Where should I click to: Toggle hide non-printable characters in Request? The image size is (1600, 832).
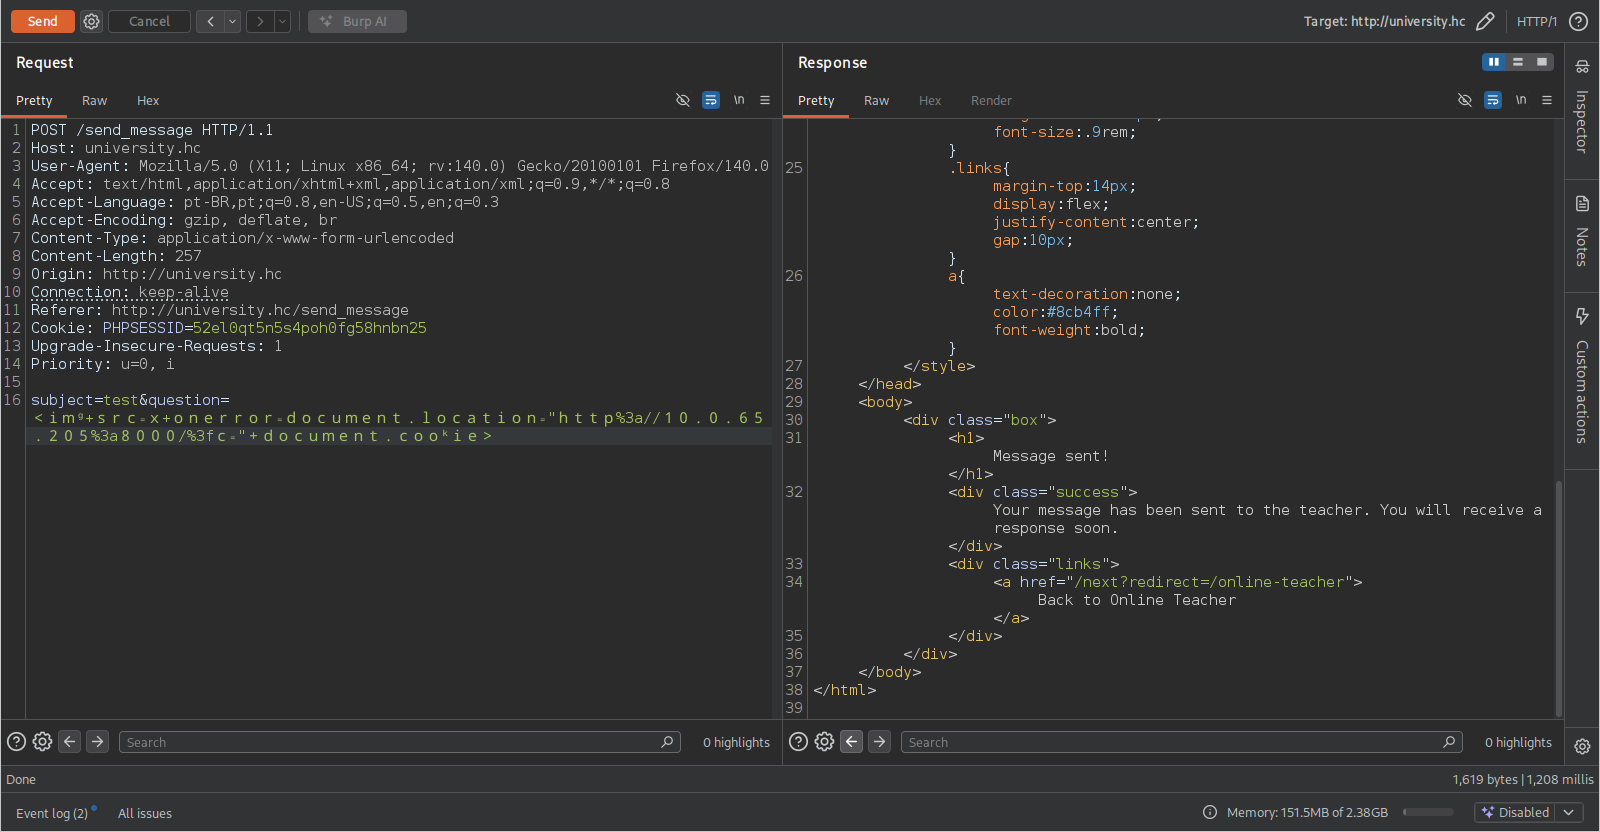pos(683,100)
